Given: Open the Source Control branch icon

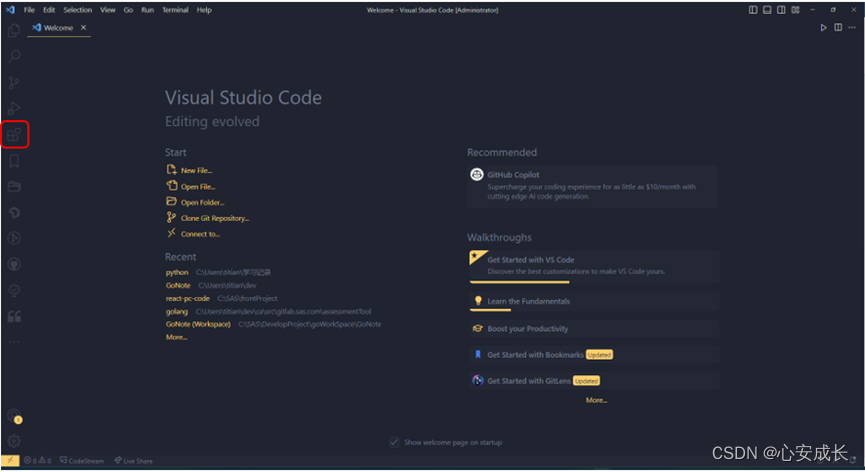Looking at the screenshot, I should pyautogui.click(x=14, y=83).
